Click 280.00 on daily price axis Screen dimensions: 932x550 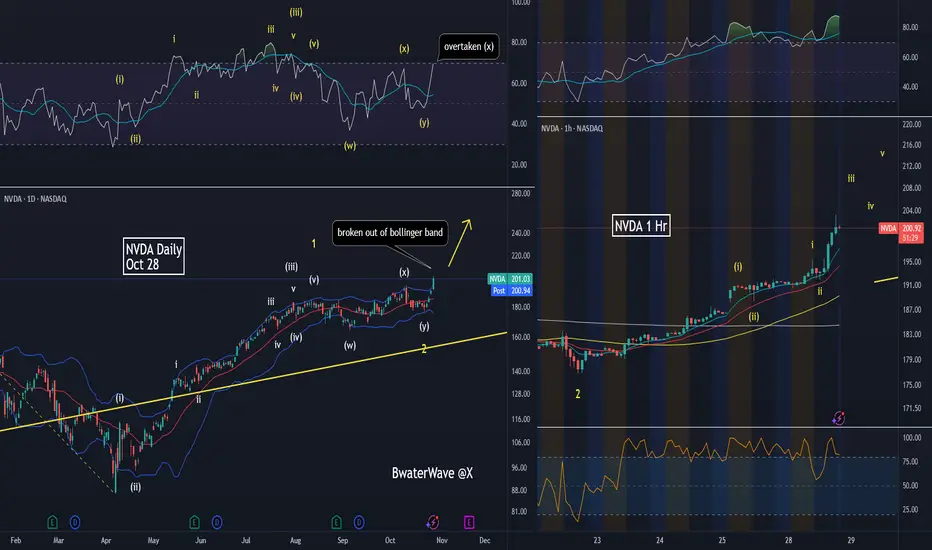click(521, 193)
